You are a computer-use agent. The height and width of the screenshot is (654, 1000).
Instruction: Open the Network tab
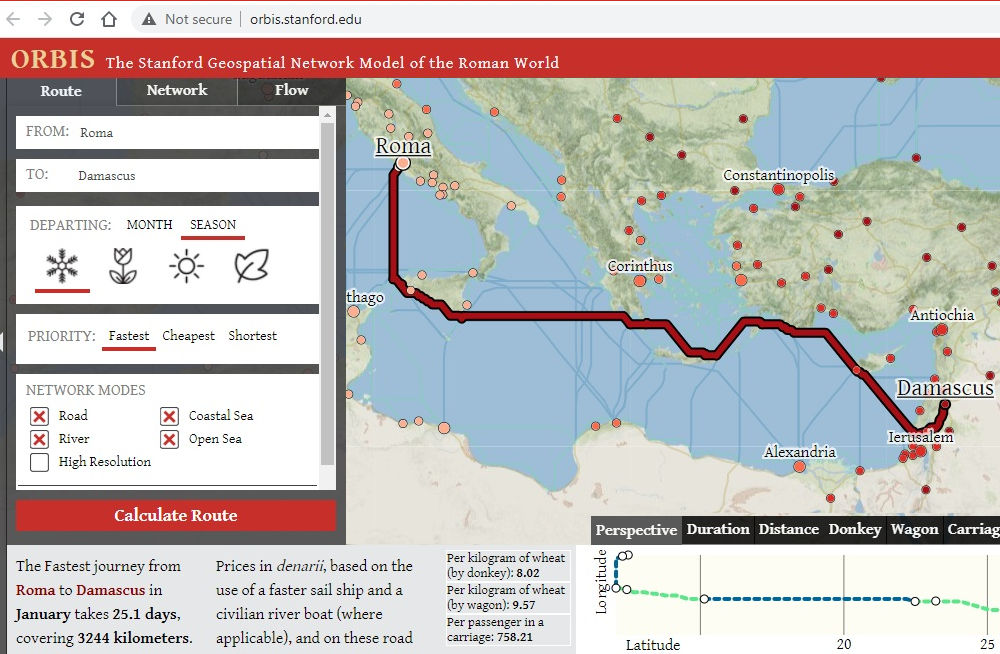(177, 91)
